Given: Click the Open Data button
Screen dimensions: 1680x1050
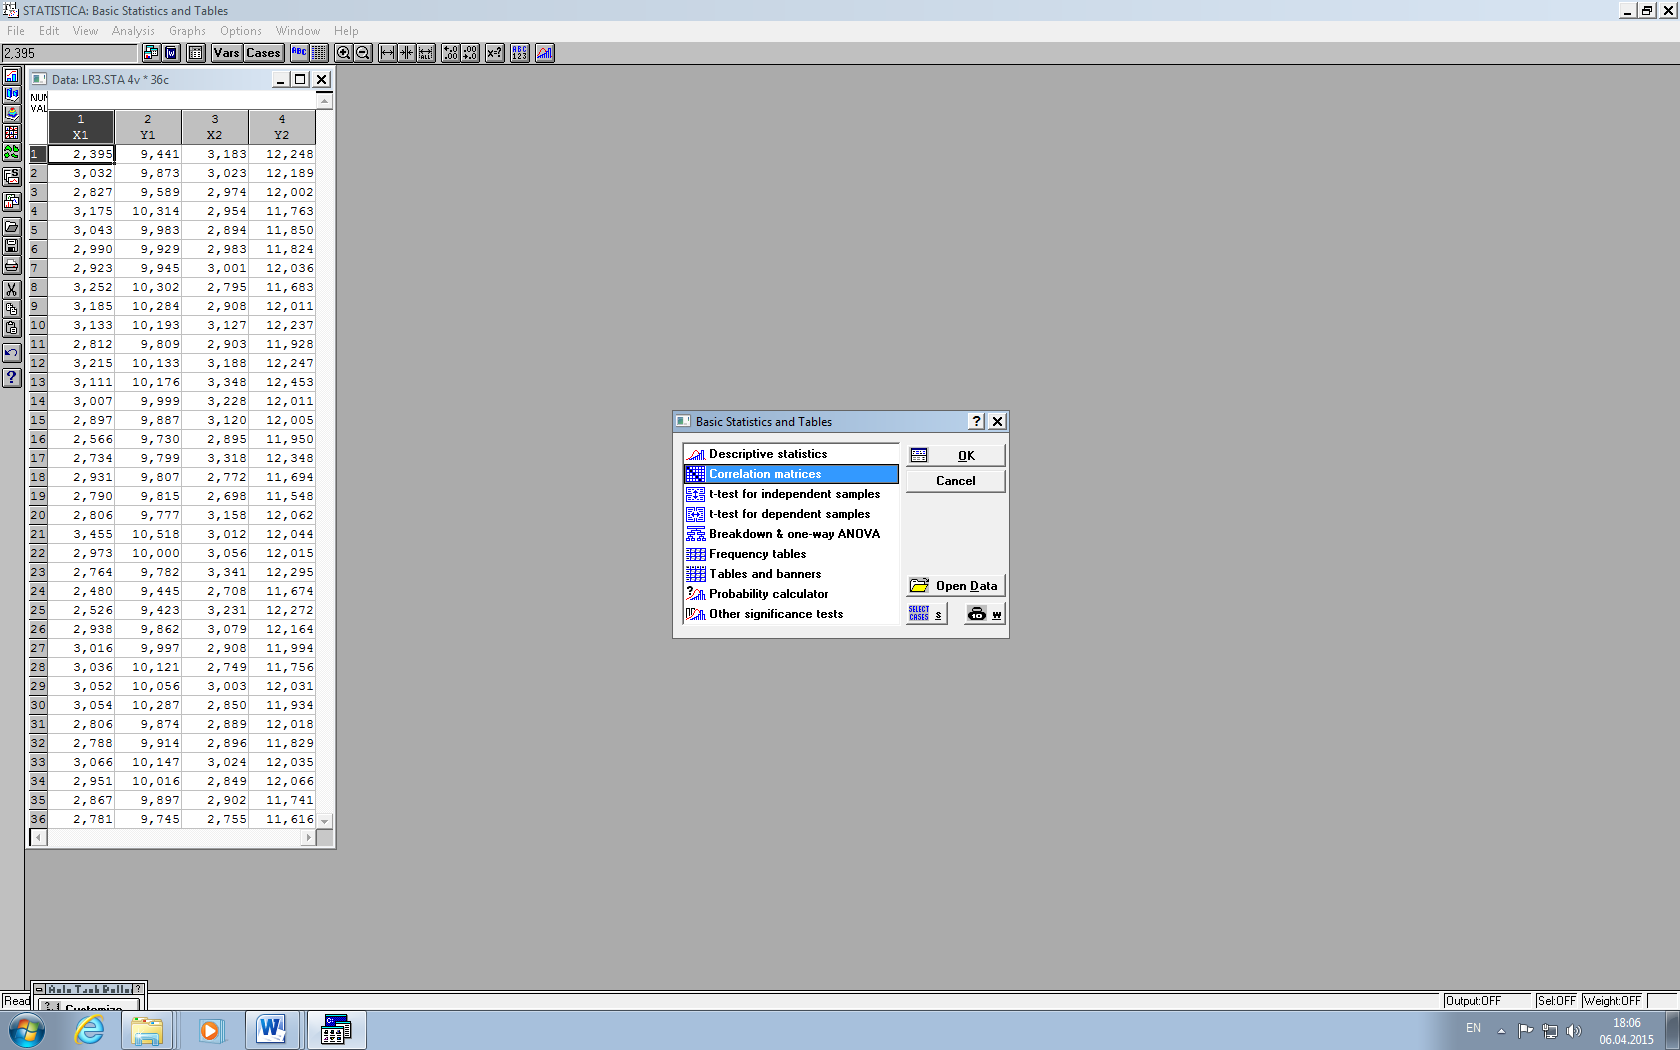Looking at the screenshot, I should [x=955, y=586].
